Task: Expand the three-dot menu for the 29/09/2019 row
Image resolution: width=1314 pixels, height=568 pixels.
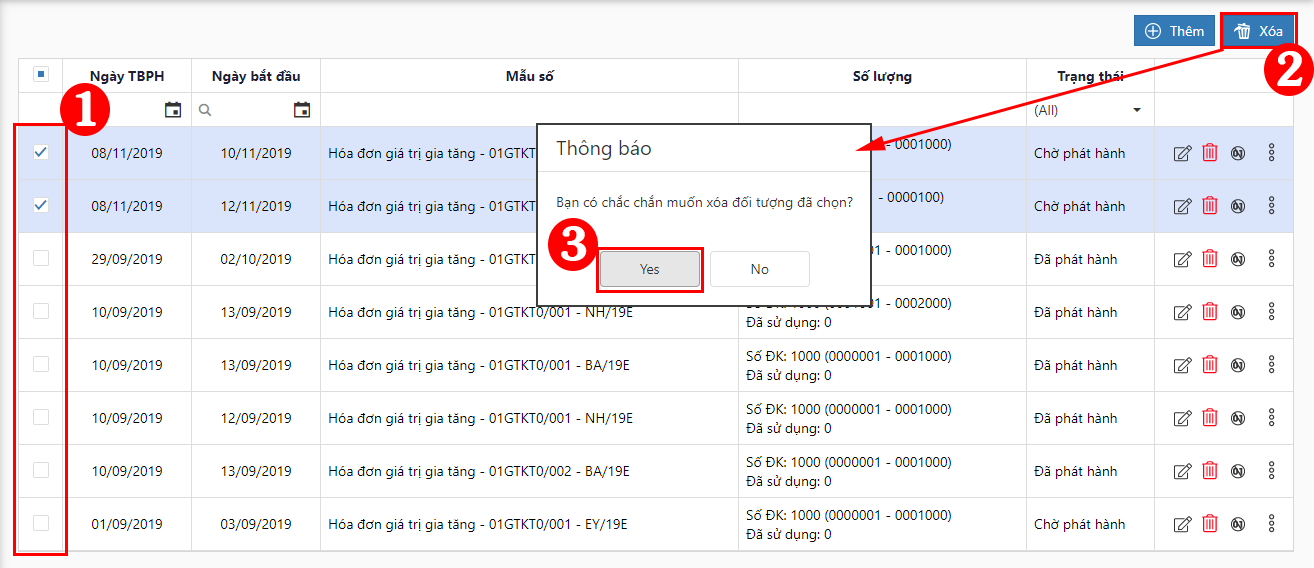Action: pyautogui.click(x=1271, y=259)
